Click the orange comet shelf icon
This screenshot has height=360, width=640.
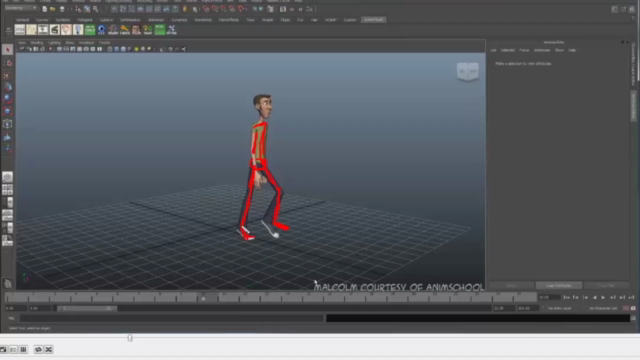[x=124, y=29]
